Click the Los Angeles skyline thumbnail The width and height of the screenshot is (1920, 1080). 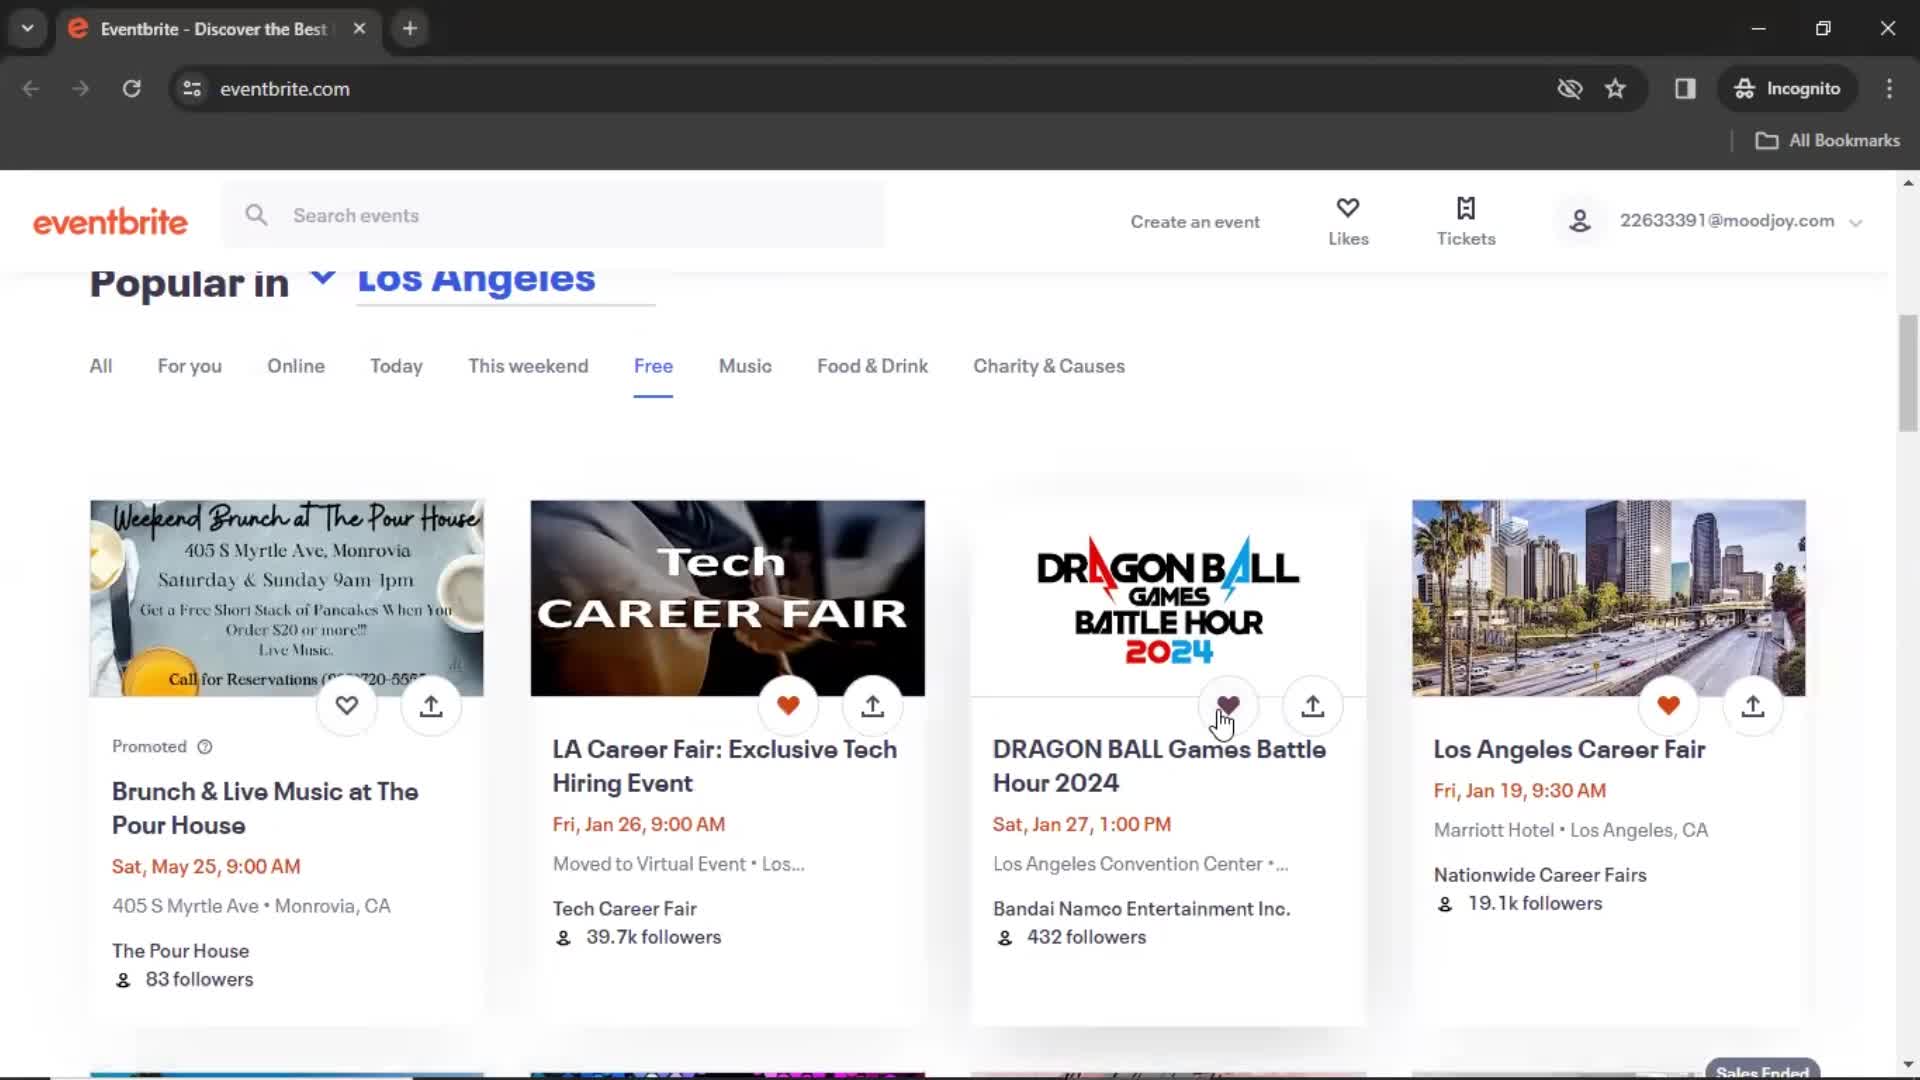click(x=1608, y=598)
